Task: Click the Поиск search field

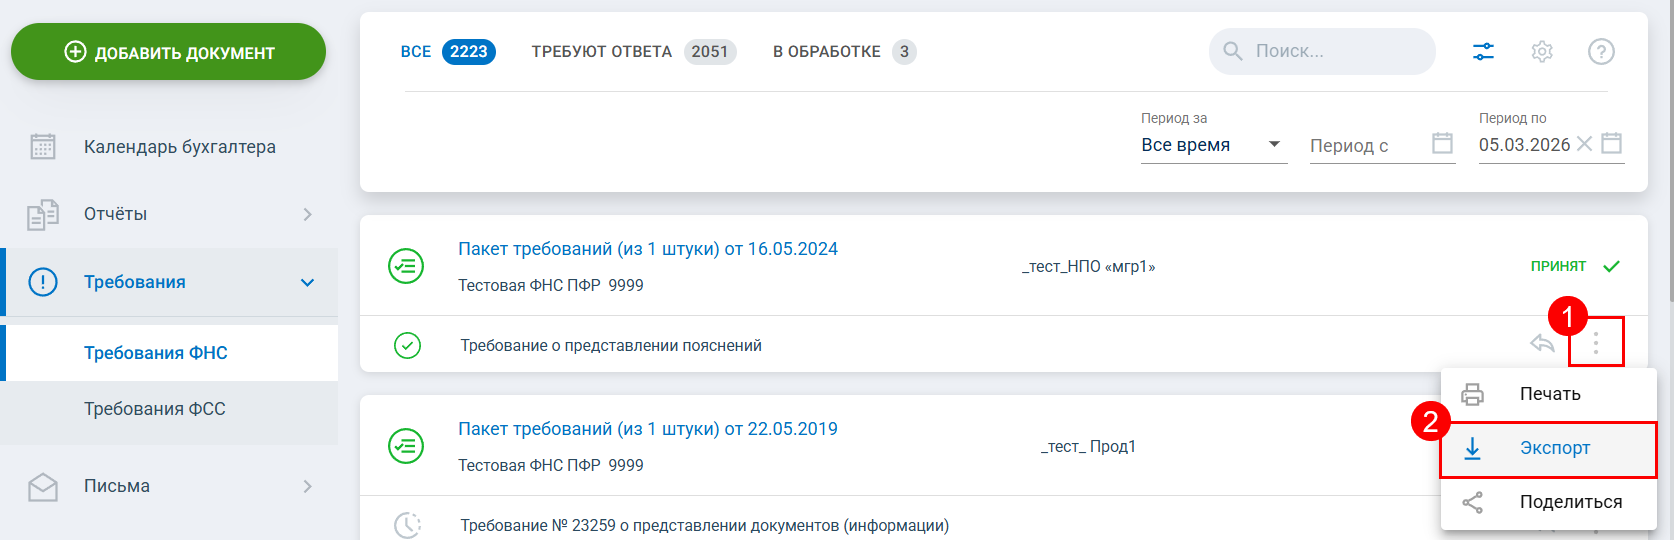Action: pyautogui.click(x=1335, y=51)
